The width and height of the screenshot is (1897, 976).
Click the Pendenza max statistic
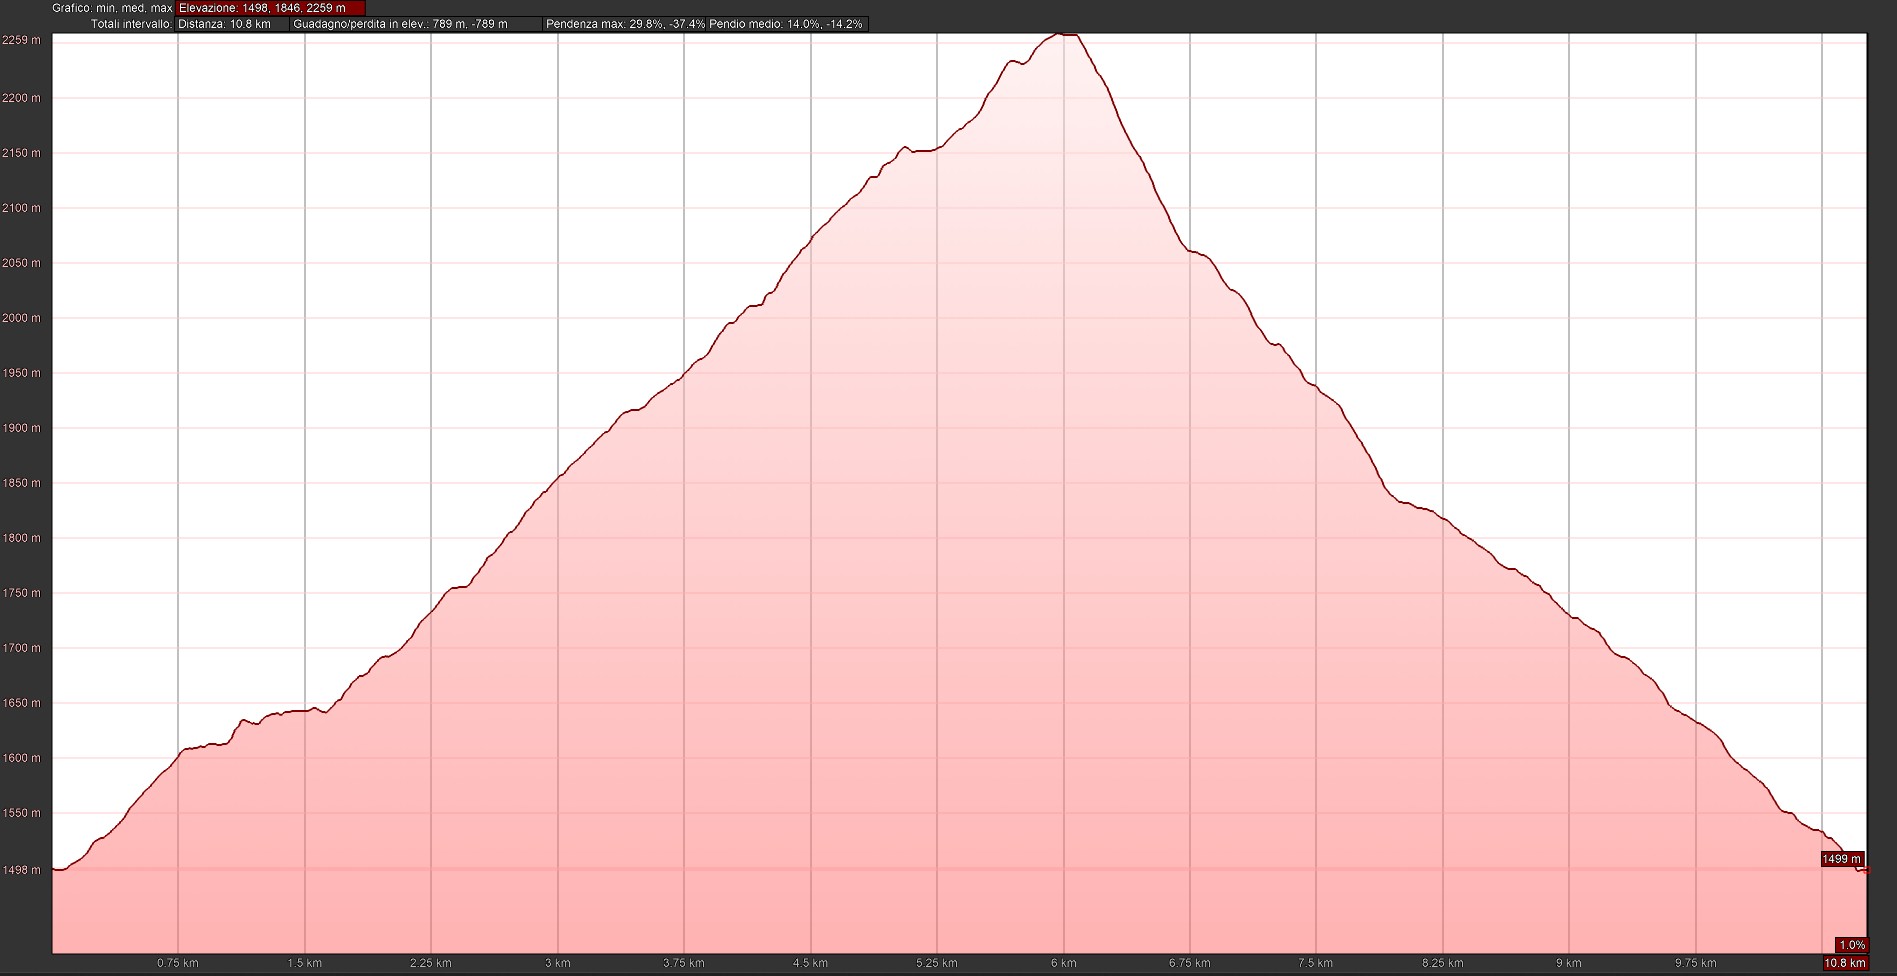(624, 24)
